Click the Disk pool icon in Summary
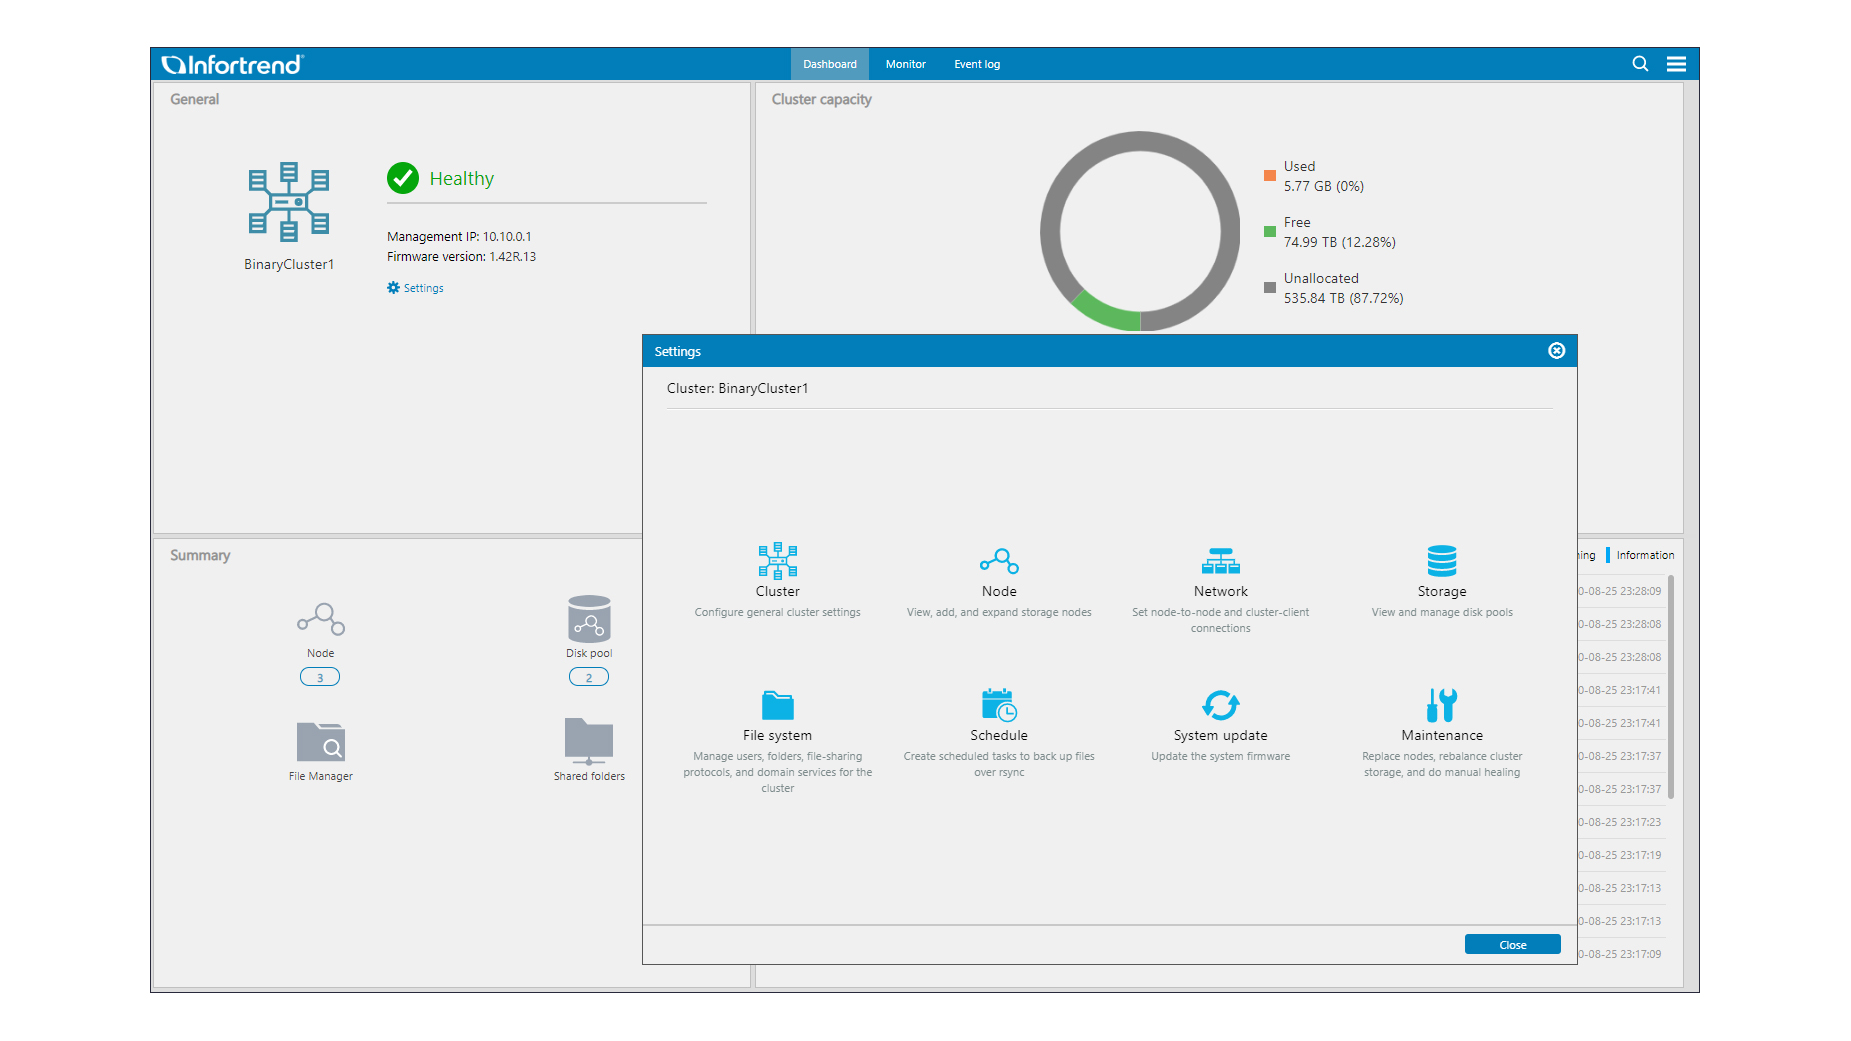1851x1041 pixels. pos(589,619)
